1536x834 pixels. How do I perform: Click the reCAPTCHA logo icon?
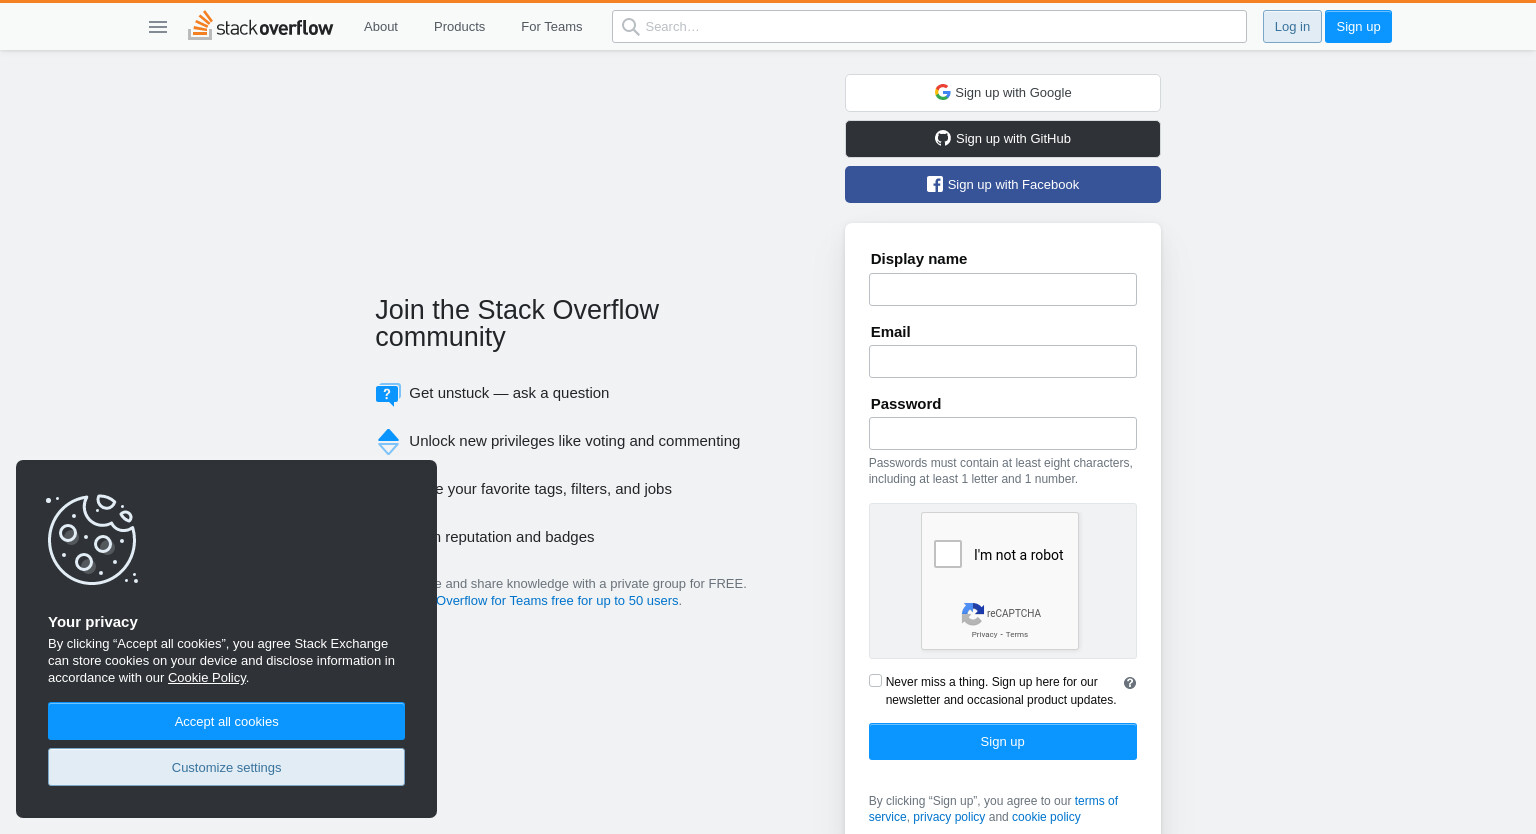point(972,613)
